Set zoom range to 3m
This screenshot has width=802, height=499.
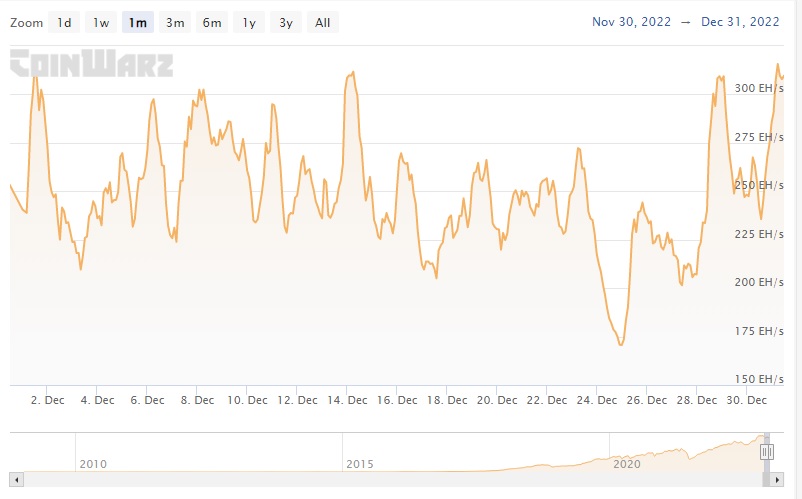(175, 22)
